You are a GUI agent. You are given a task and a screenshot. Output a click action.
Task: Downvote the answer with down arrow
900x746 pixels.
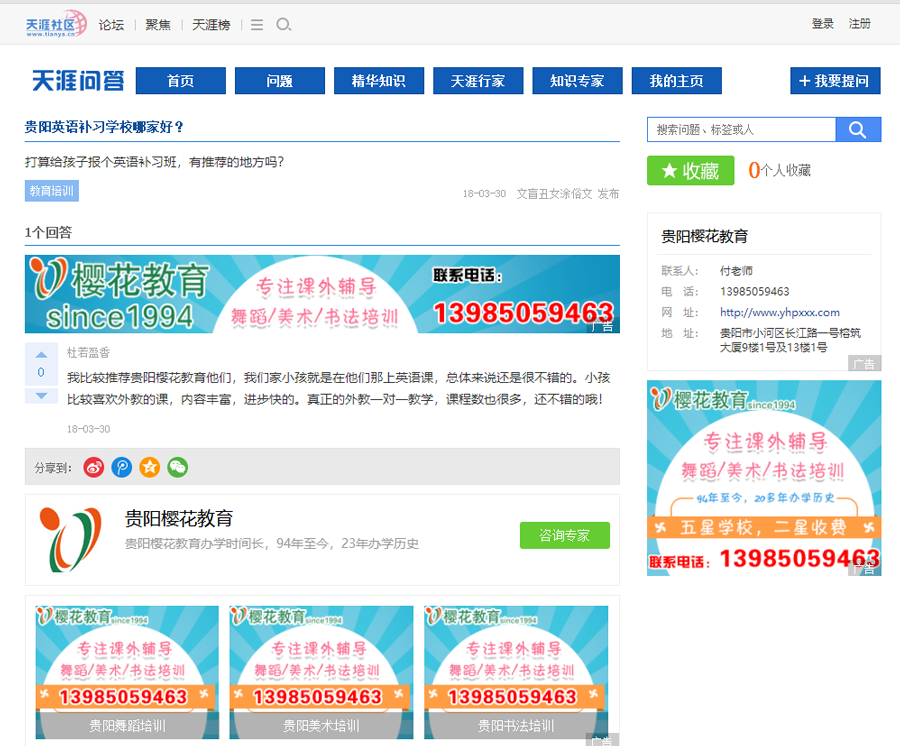point(41,395)
